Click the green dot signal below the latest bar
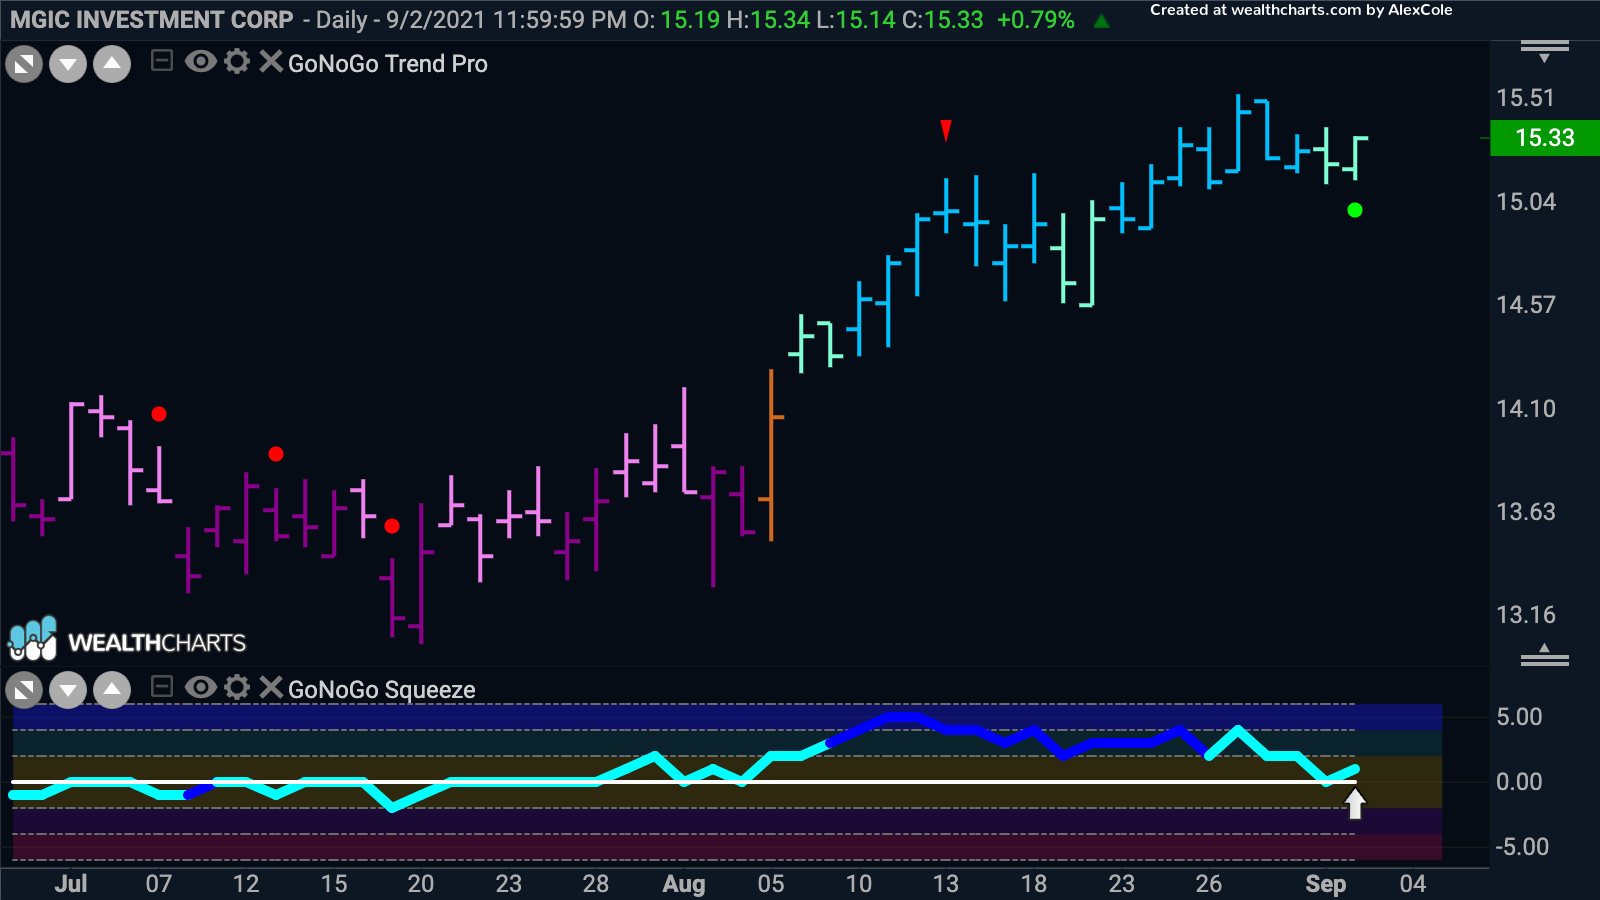The height and width of the screenshot is (900, 1600). coord(1355,210)
